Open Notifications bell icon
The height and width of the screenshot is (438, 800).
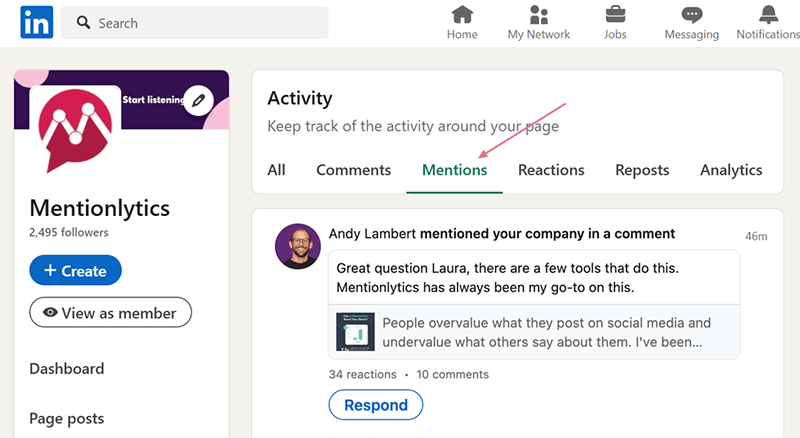768,14
